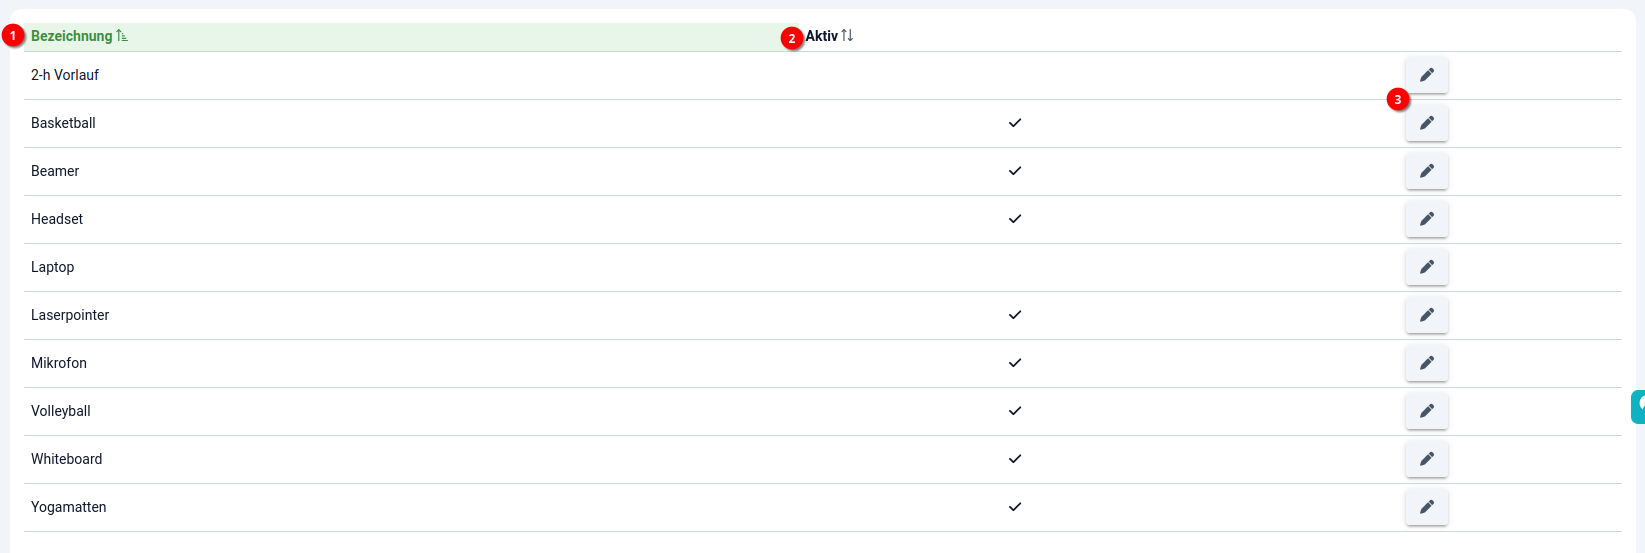Click the Aktiv sort arrows icon
Image resolution: width=1645 pixels, height=553 pixels.
click(847, 36)
